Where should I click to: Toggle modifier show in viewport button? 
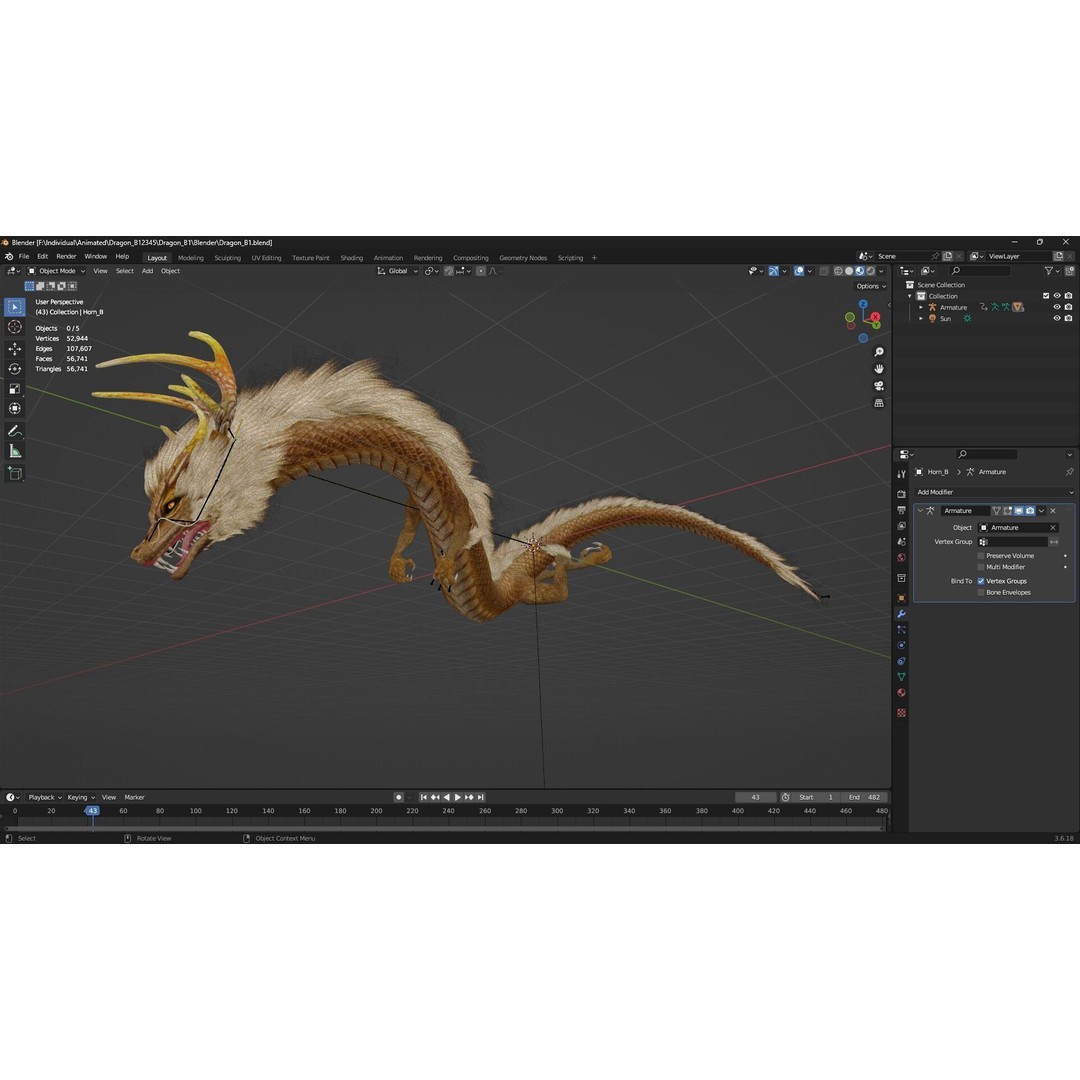tap(1019, 510)
